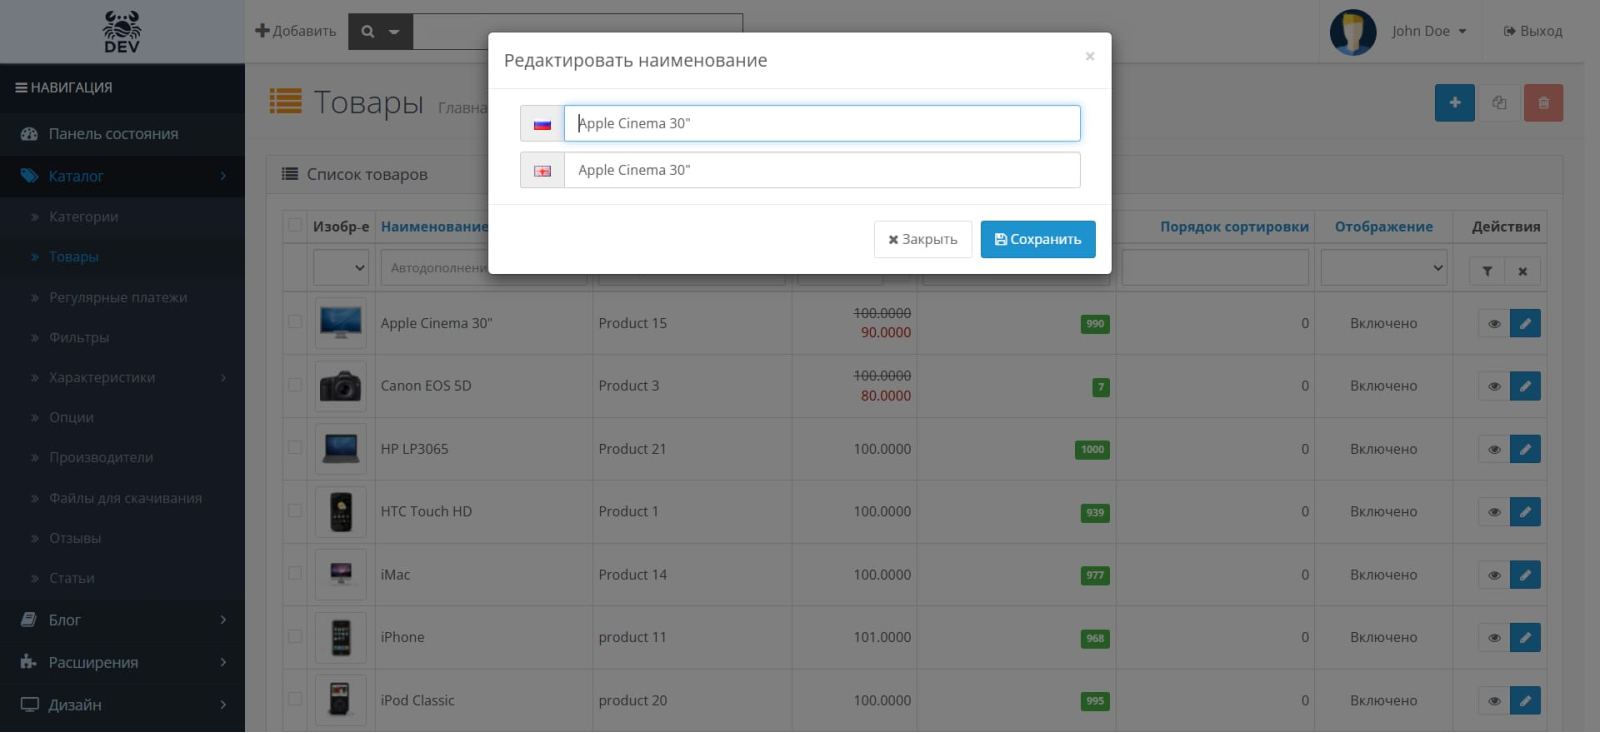Edit HP LP3065 with pencil icon
The image size is (1600, 733).
(x=1525, y=449)
